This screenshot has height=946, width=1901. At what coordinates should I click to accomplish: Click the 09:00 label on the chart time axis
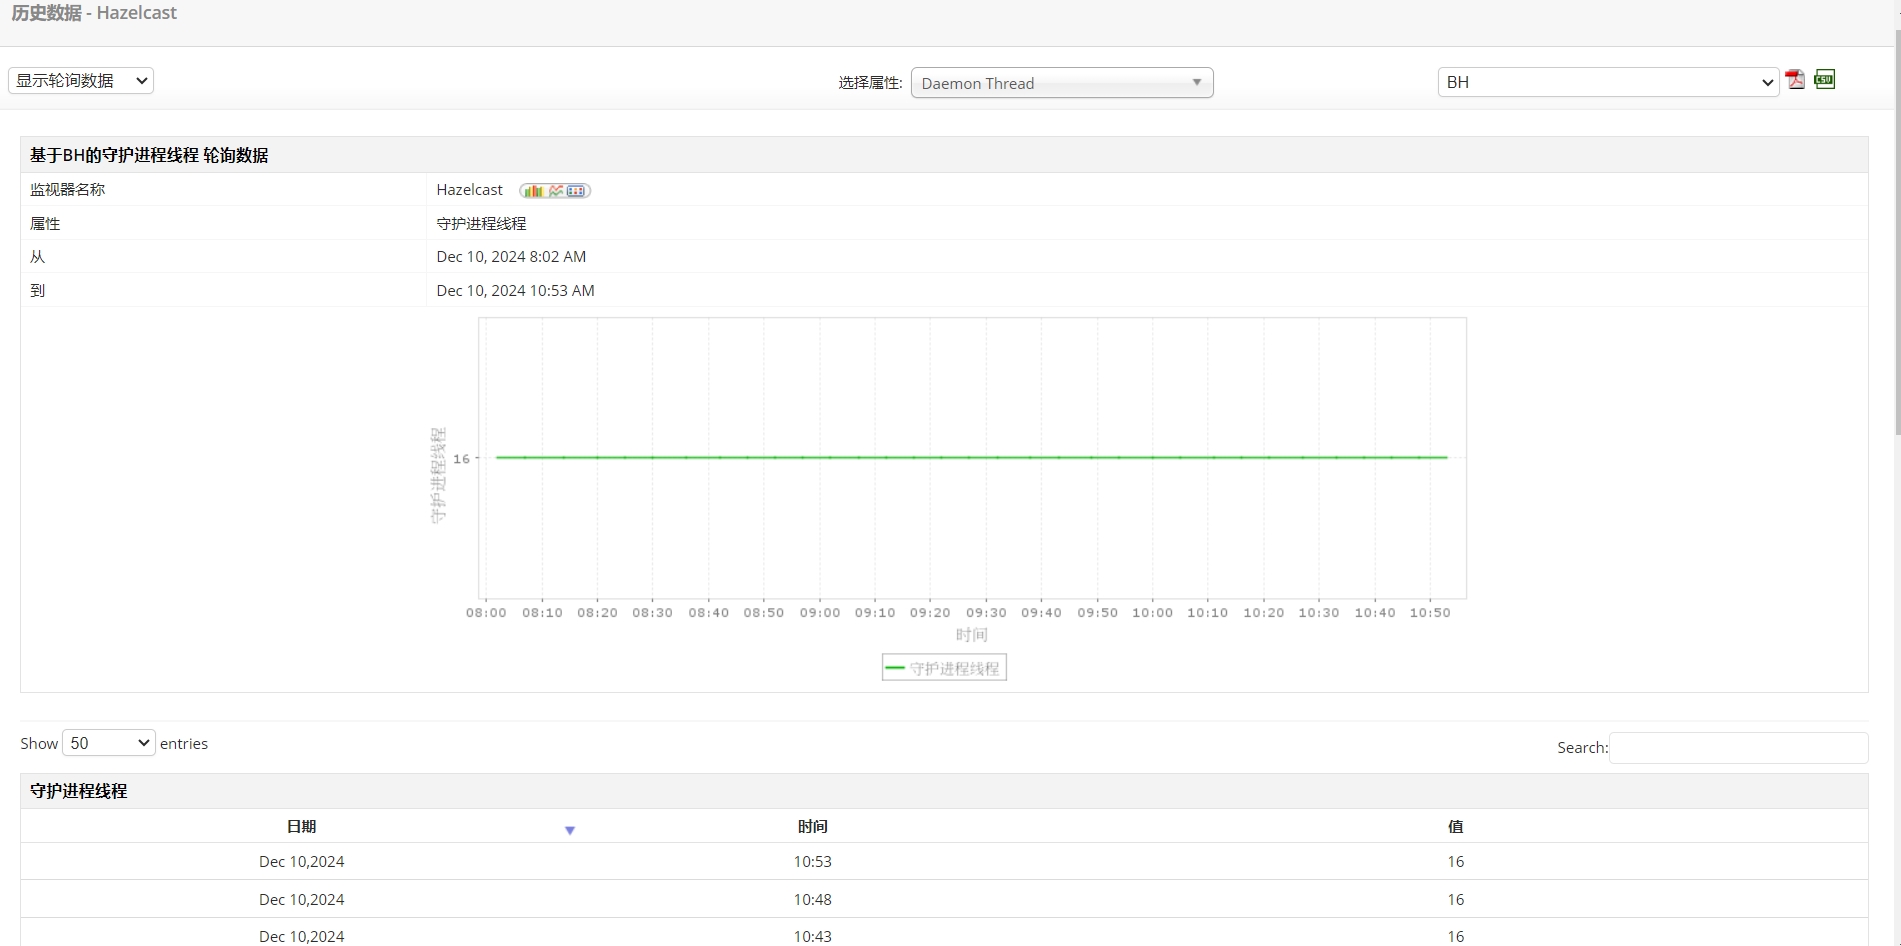pos(820,613)
